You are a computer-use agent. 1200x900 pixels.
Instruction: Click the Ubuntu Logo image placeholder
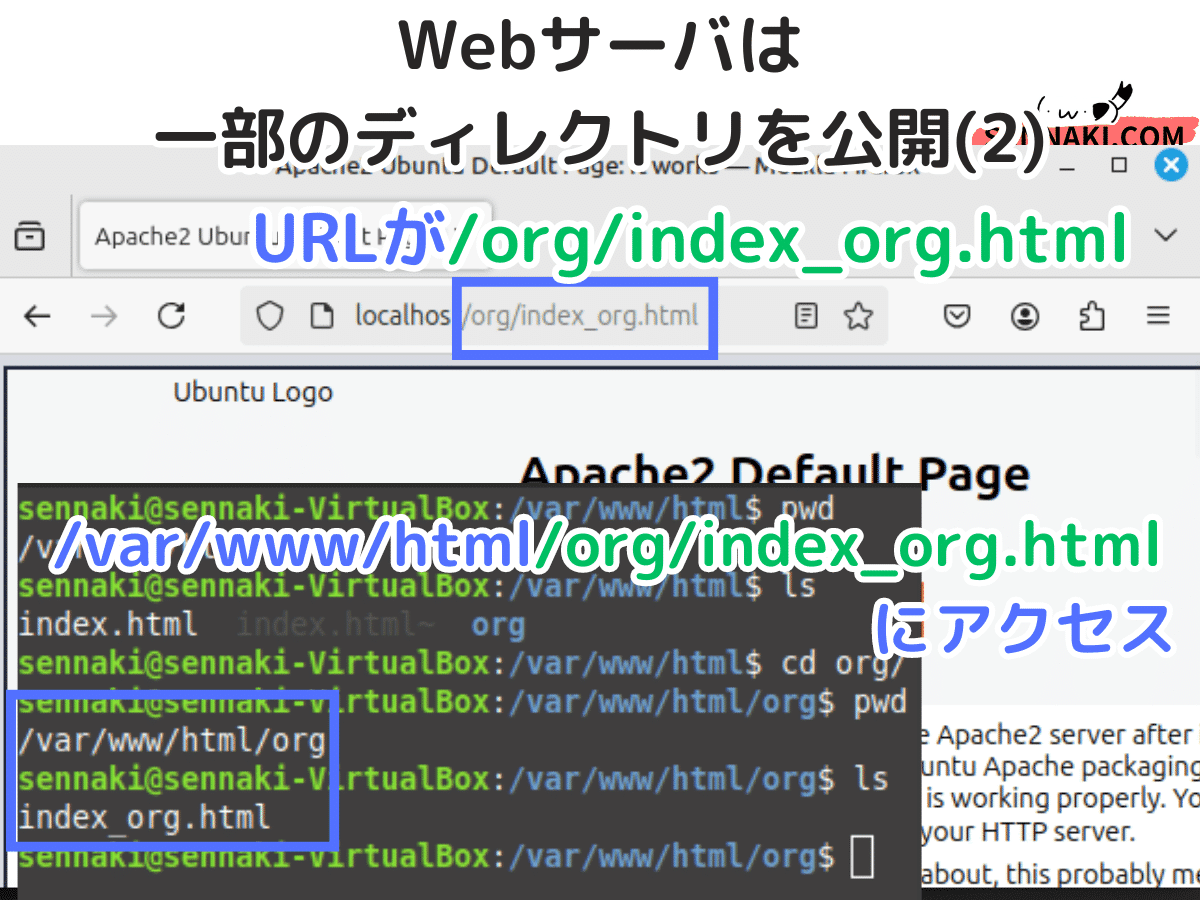[253, 393]
